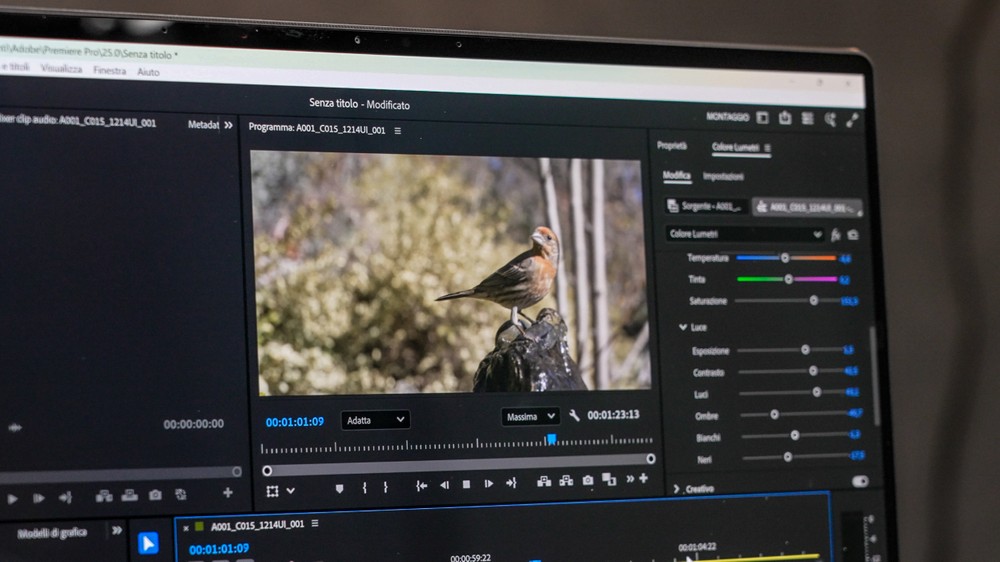Image resolution: width=1000 pixels, height=562 pixels.
Task: Export a frame with the Program monitor camera
Action: 587,480
